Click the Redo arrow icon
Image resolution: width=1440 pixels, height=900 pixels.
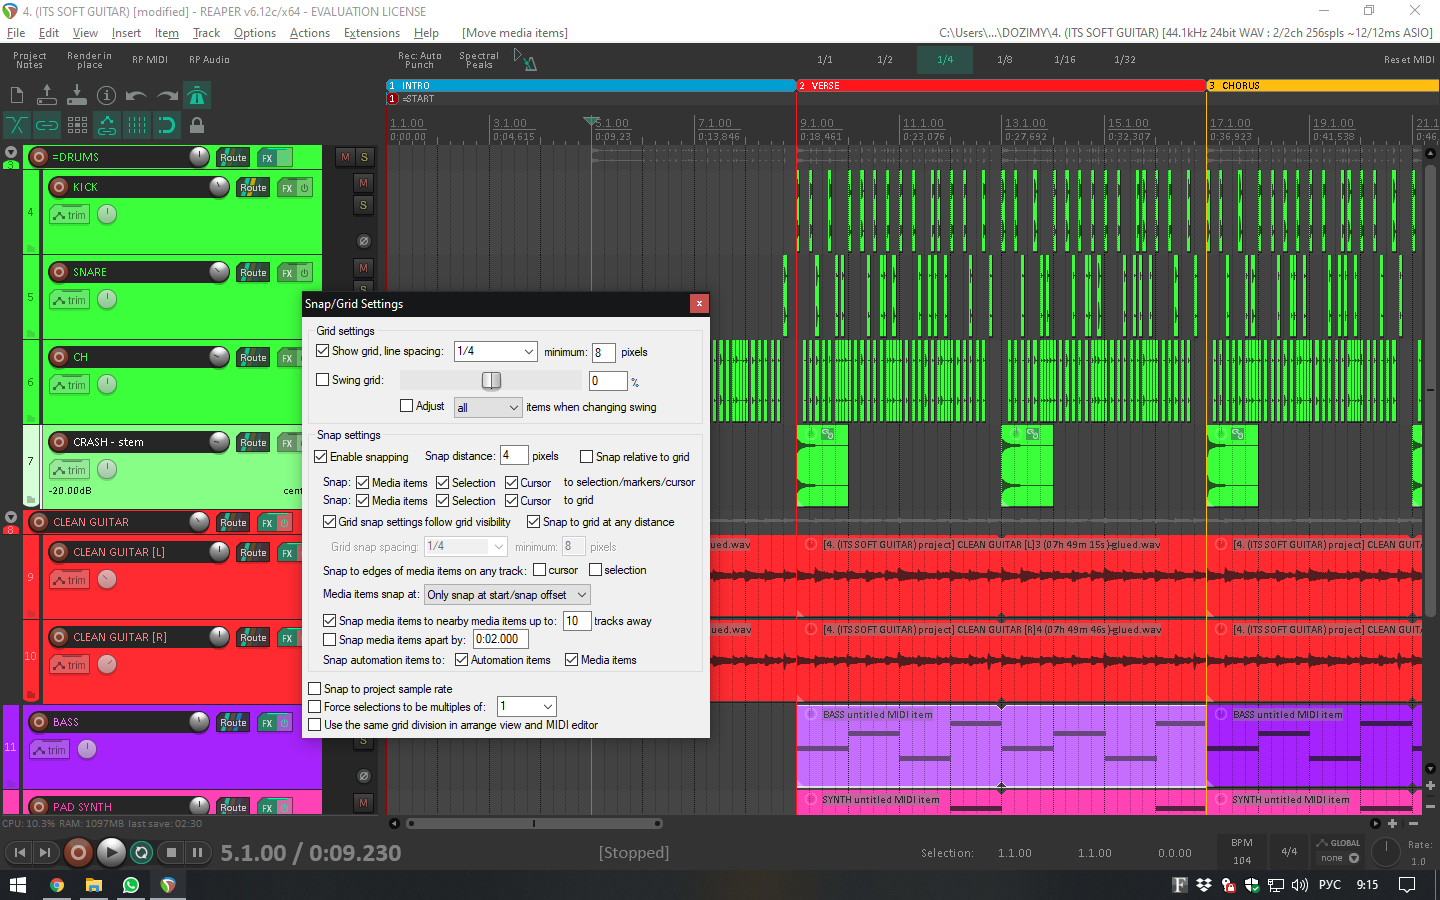(167, 96)
